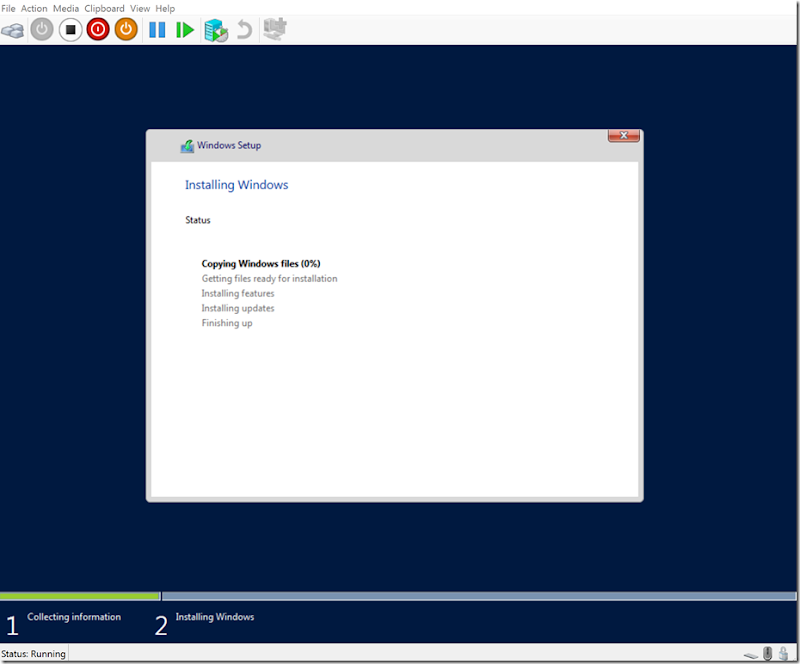This screenshot has height=664, width=800.
Task: Click the Revert undo arrow icon
Action: pos(244,30)
